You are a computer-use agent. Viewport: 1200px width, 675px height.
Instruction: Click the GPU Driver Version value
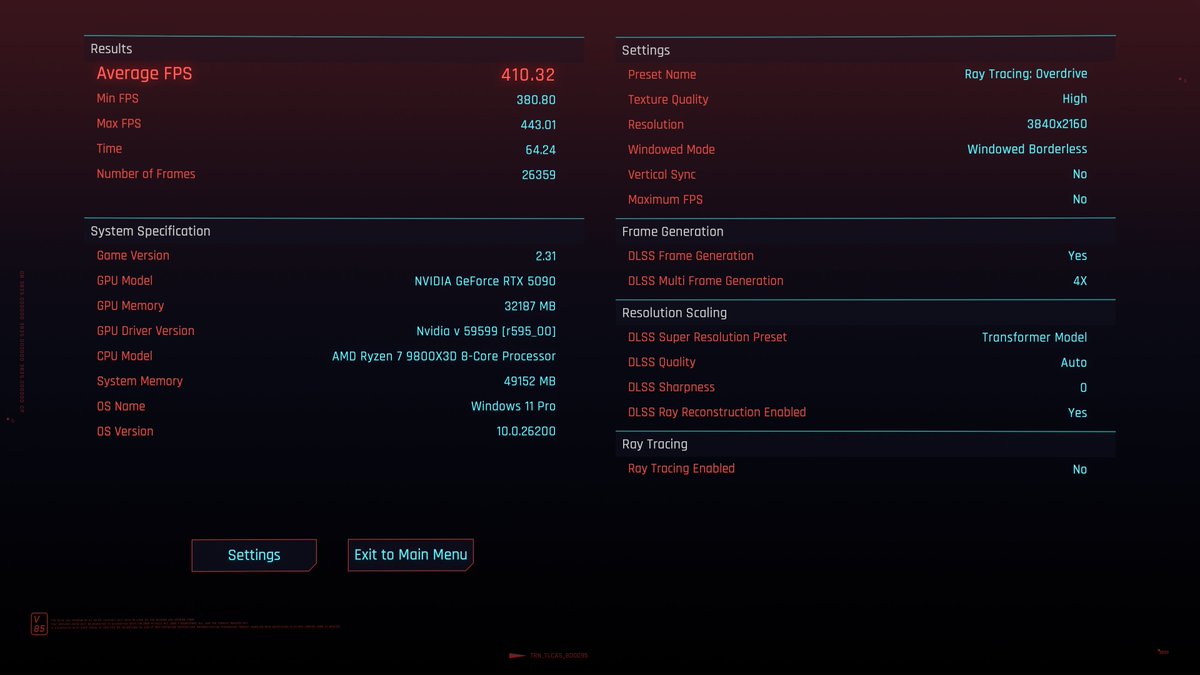tap(486, 332)
